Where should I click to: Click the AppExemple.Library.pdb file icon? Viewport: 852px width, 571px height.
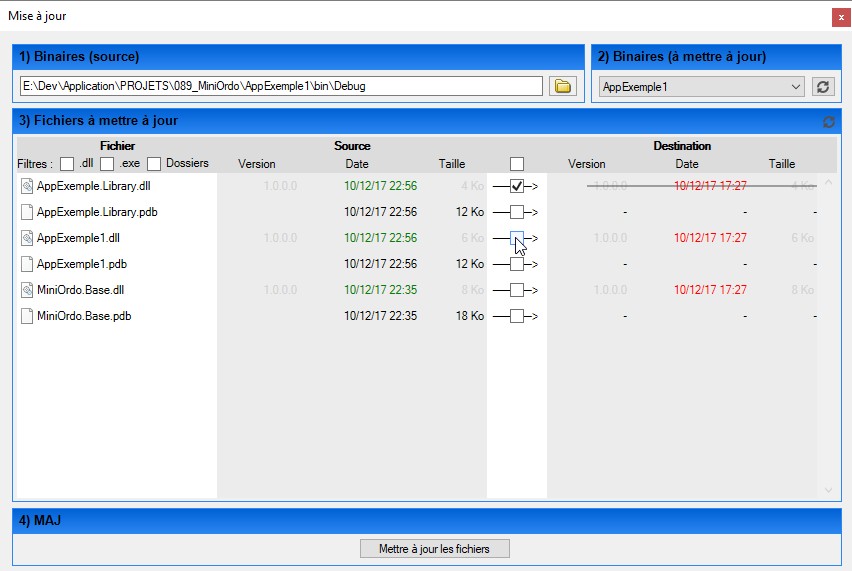[27, 212]
